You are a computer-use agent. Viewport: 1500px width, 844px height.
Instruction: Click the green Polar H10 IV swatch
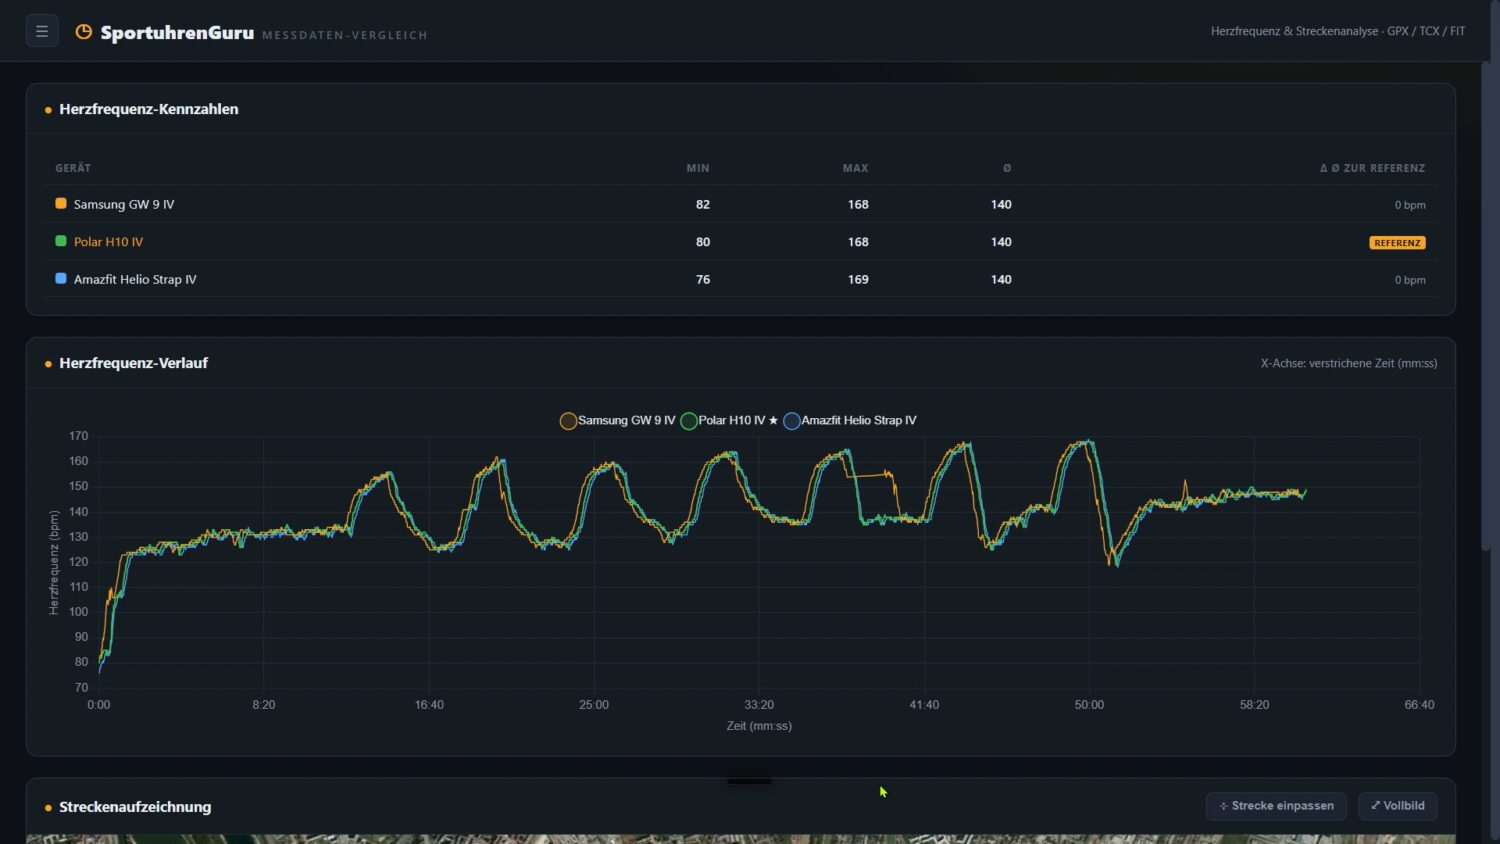click(x=61, y=241)
